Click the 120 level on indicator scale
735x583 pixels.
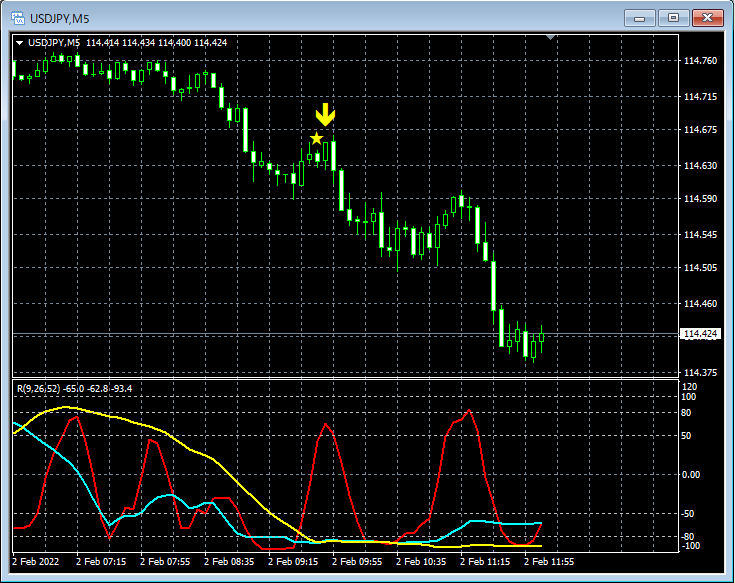point(688,386)
